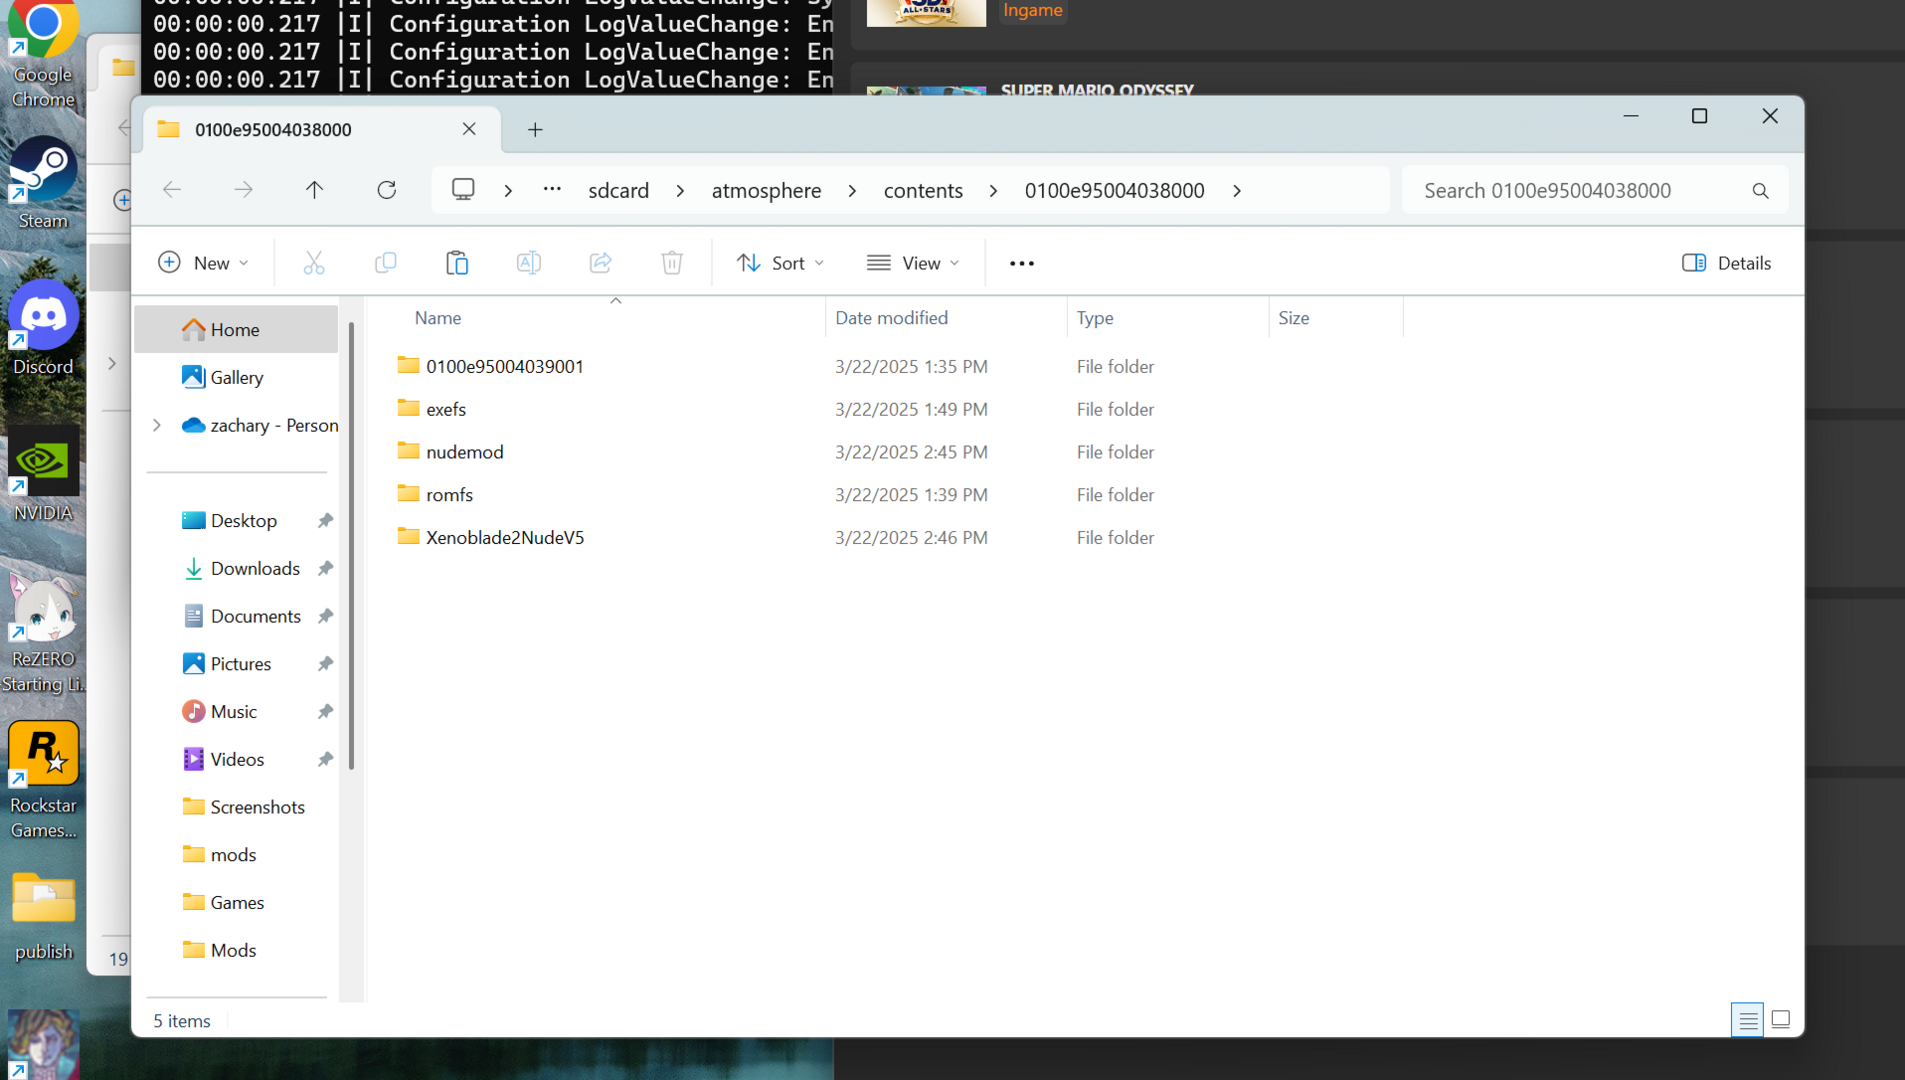This screenshot has width=1905, height=1080.
Task: Toggle the Details pane
Action: tap(1727, 263)
